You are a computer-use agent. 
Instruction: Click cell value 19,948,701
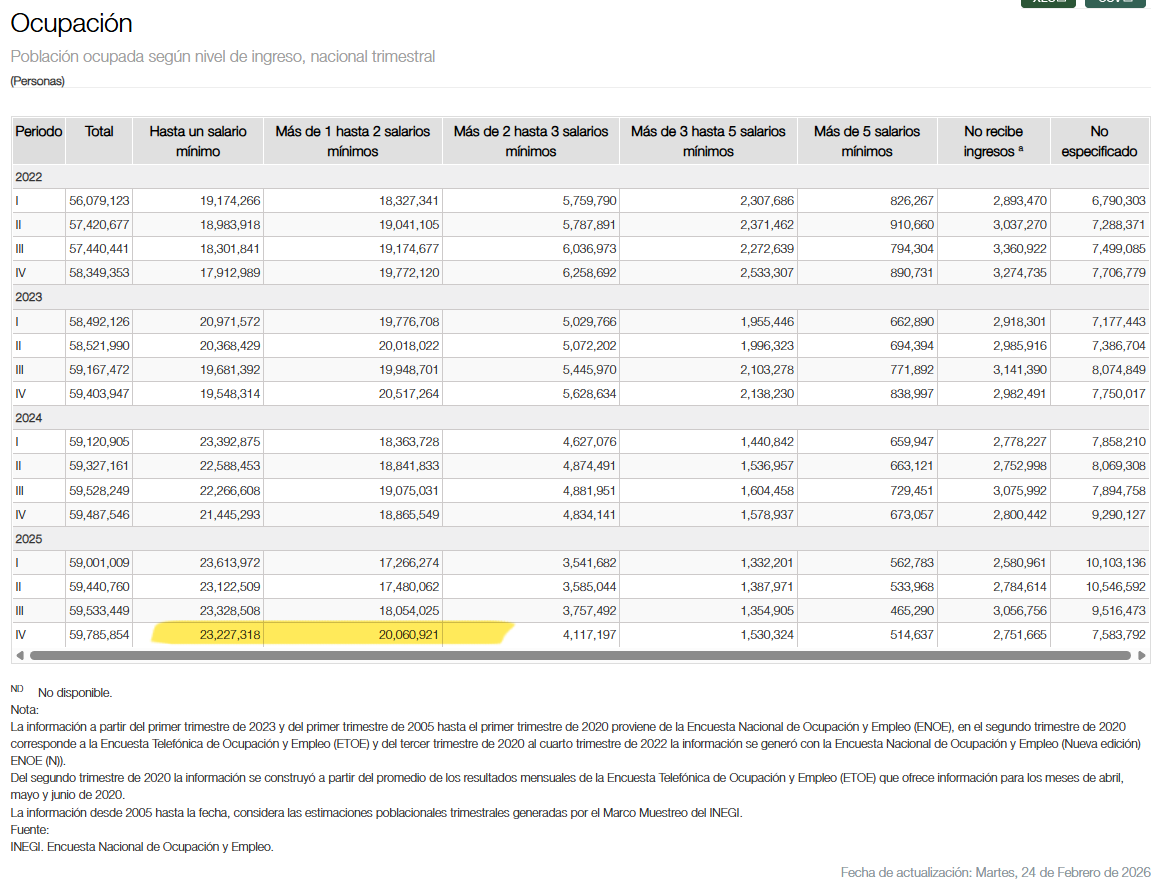(409, 369)
